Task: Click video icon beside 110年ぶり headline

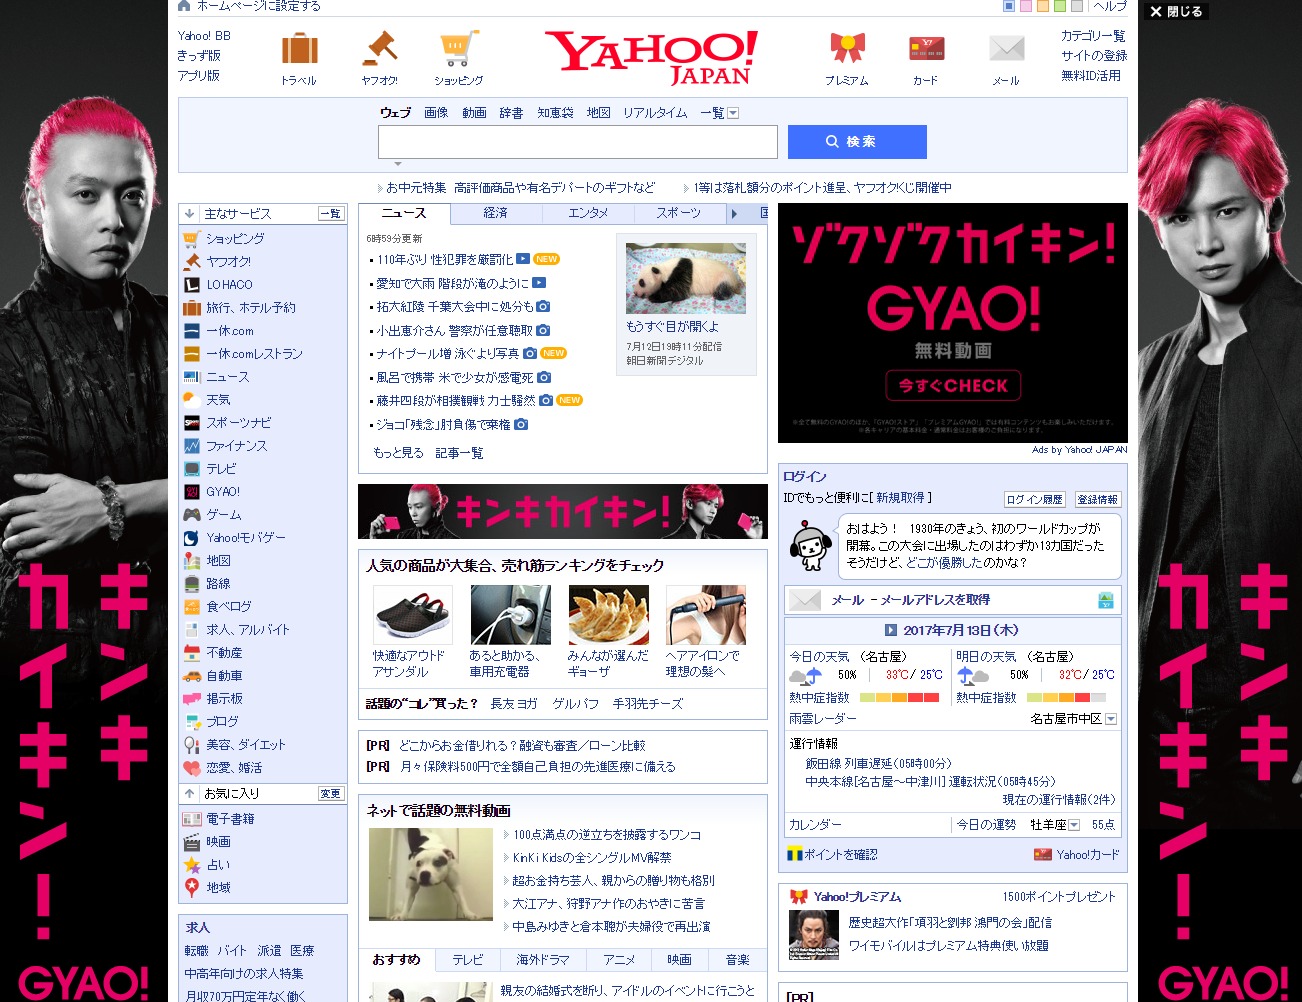Action: [x=523, y=259]
